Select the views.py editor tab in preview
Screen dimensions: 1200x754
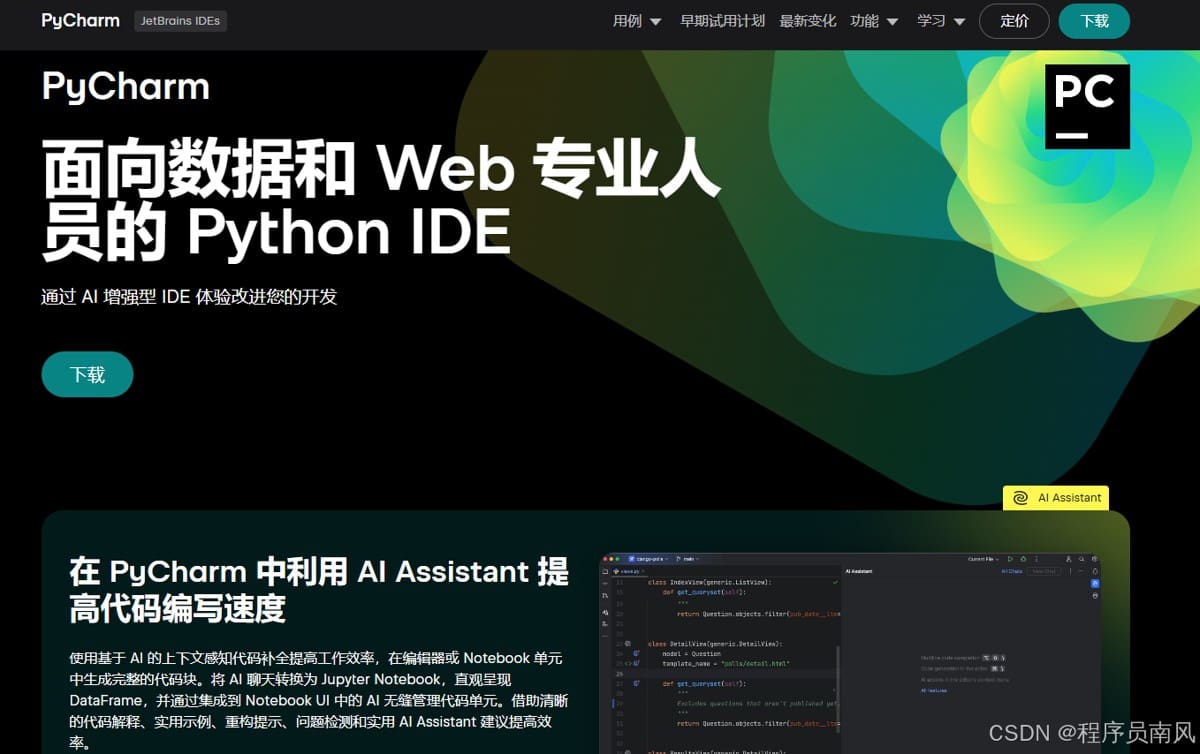click(x=628, y=571)
